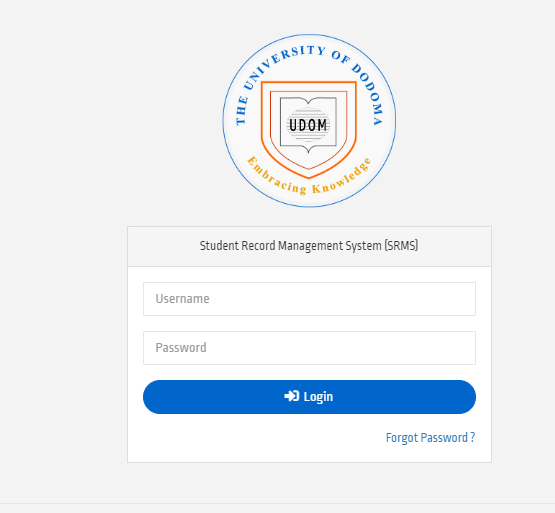Click the Student Record Management System (SRMS) heading
This screenshot has width=555, height=513.
pyautogui.click(x=309, y=246)
